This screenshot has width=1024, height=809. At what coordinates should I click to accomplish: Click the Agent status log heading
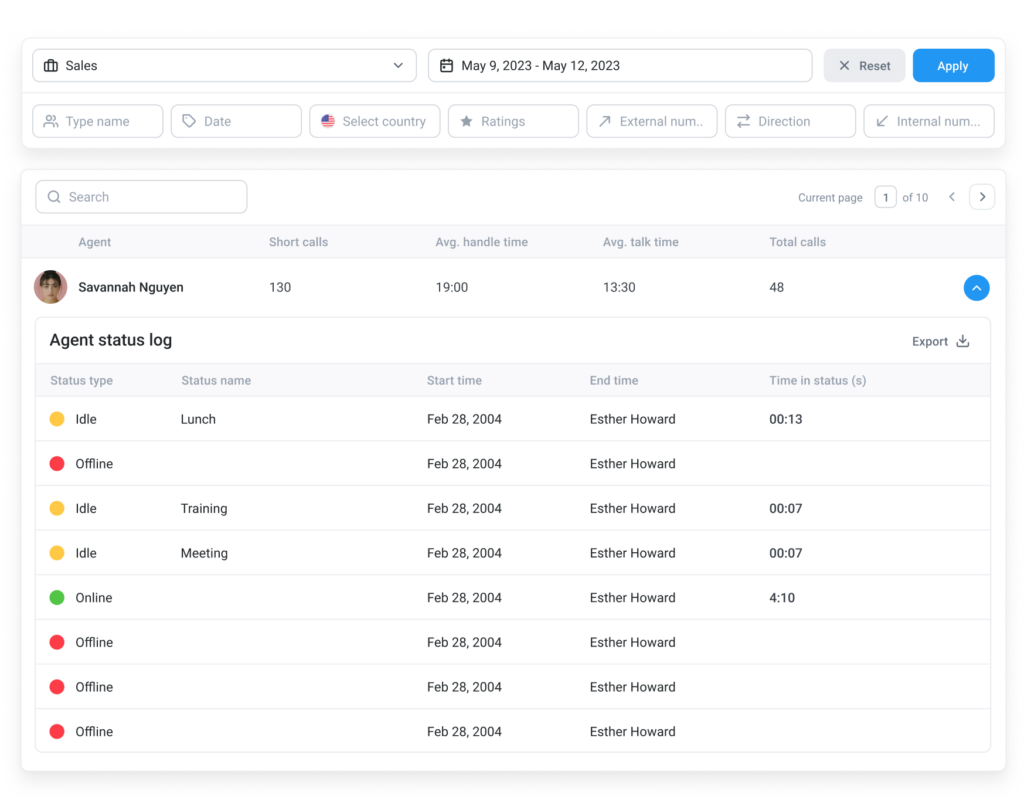tap(111, 340)
